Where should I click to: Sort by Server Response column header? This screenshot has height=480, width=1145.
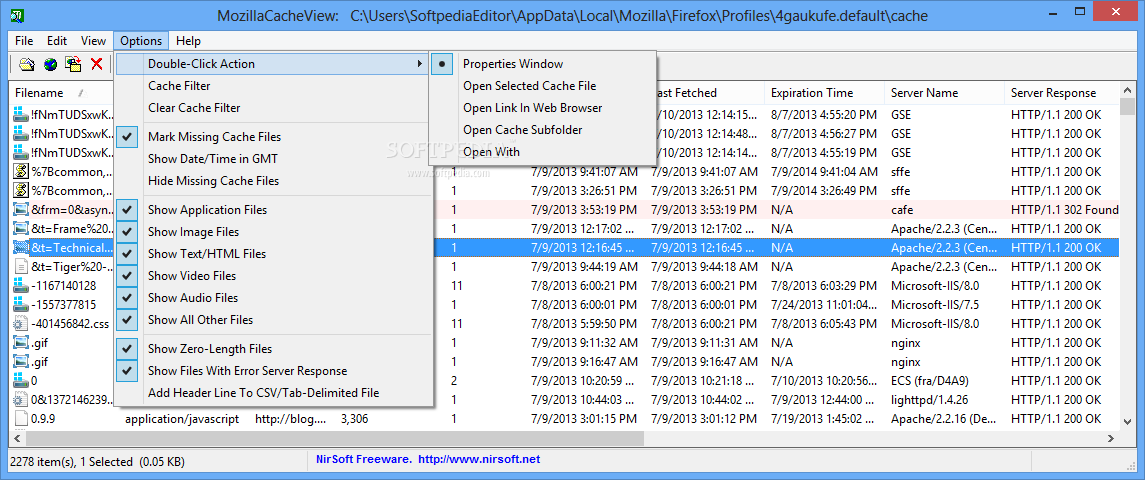pyautogui.click(x=1061, y=93)
